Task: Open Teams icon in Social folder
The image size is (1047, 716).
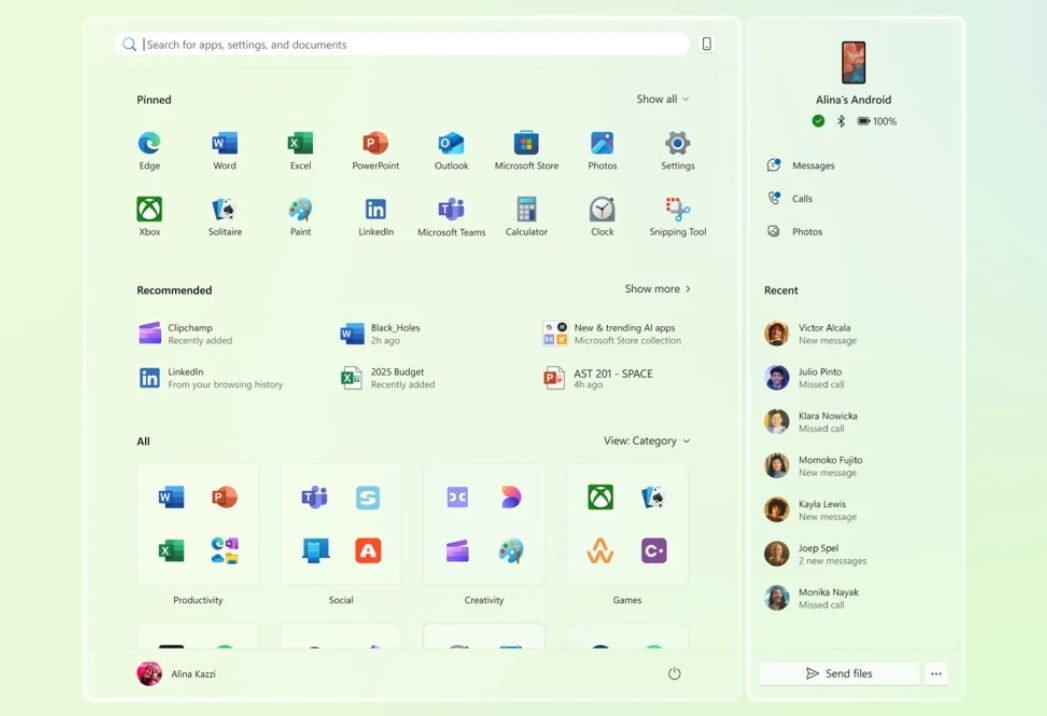Action: click(x=314, y=497)
